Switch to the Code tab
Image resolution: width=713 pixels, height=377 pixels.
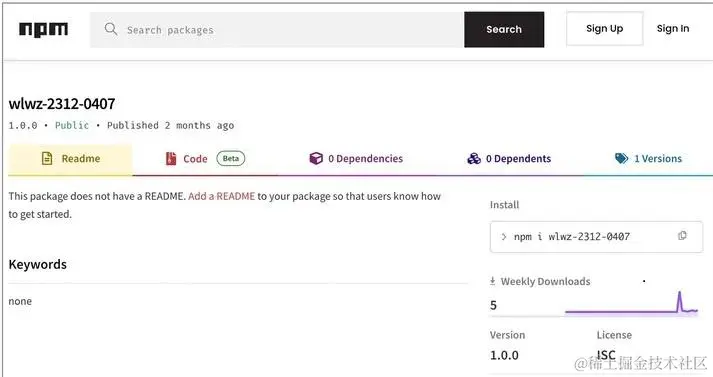tap(205, 159)
